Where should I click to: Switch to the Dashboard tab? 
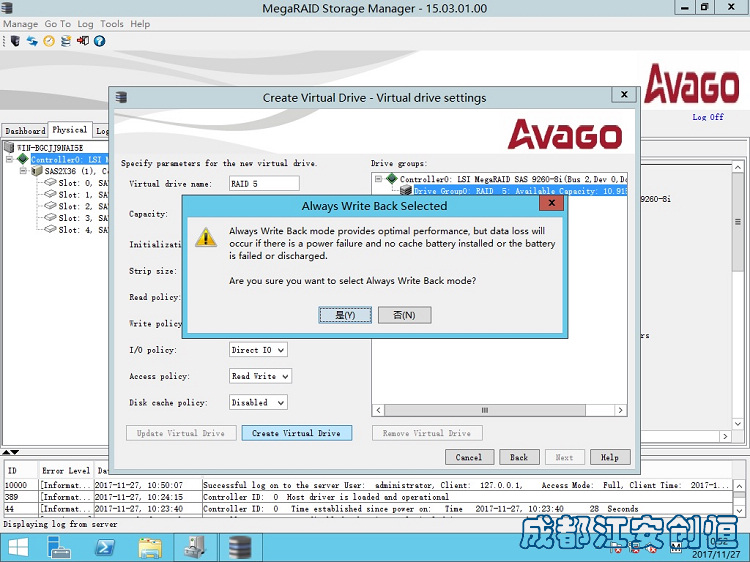[x=25, y=131]
